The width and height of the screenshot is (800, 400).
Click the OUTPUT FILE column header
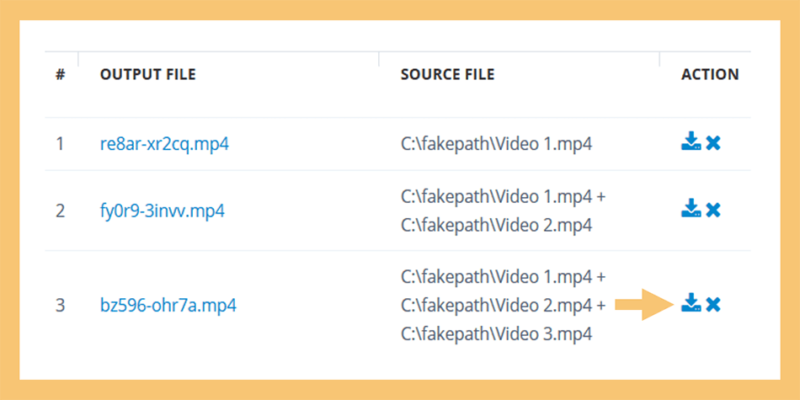point(148,74)
